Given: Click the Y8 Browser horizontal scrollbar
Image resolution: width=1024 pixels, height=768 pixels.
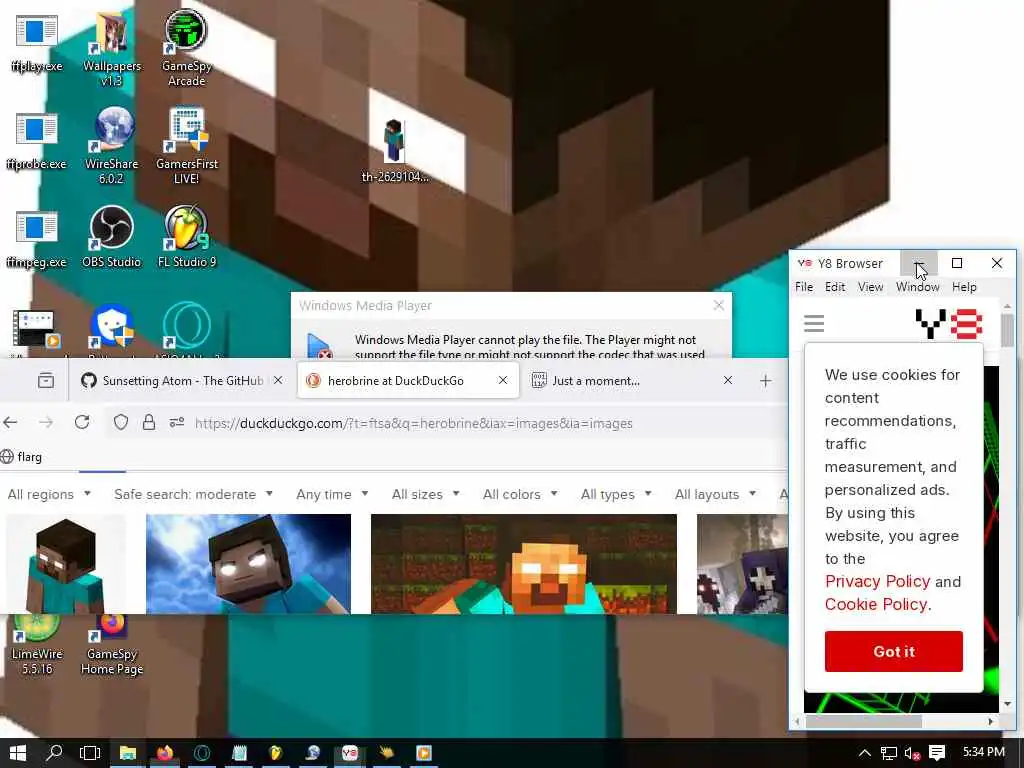Looking at the screenshot, I should pyautogui.click(x=863, y=721).
